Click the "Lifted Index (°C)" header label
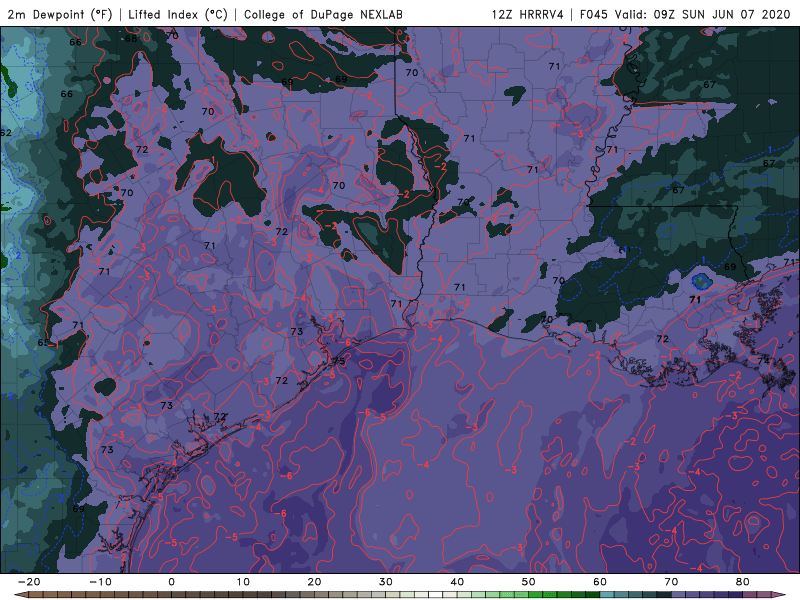Screen dimensions: 800x600 178,14
